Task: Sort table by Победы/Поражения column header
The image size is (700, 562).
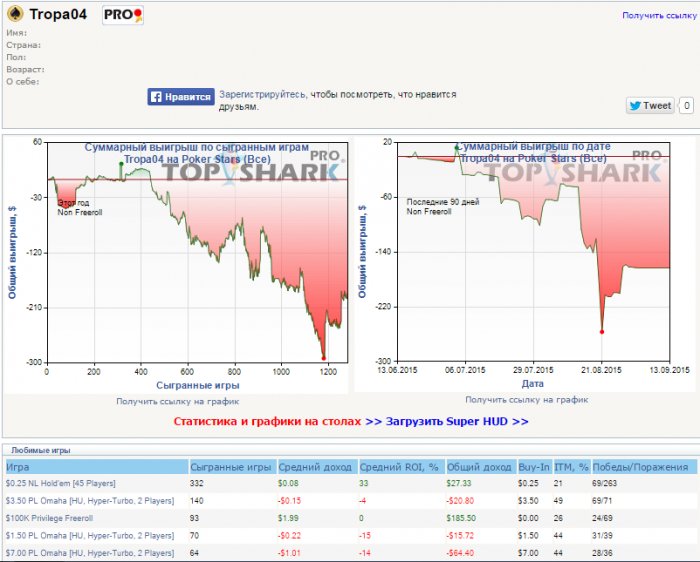Action: point(644,467)
